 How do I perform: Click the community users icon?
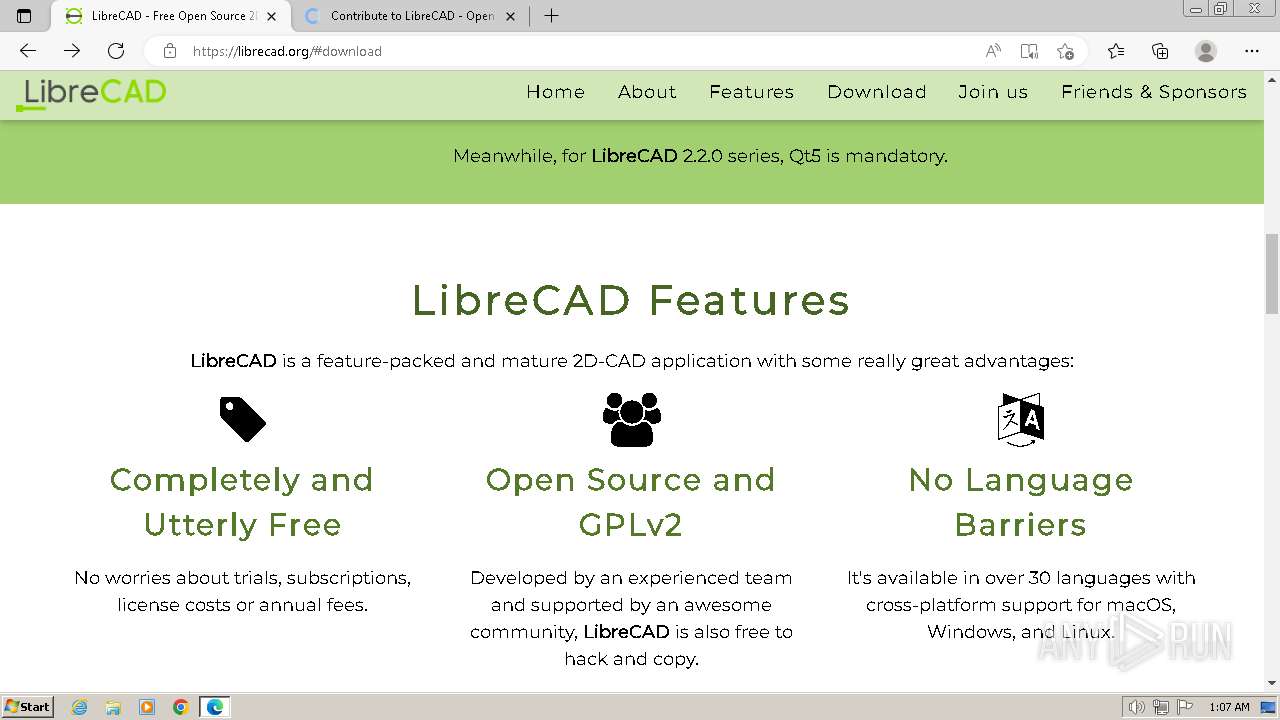pyautogui.click(x=632, y=419)
